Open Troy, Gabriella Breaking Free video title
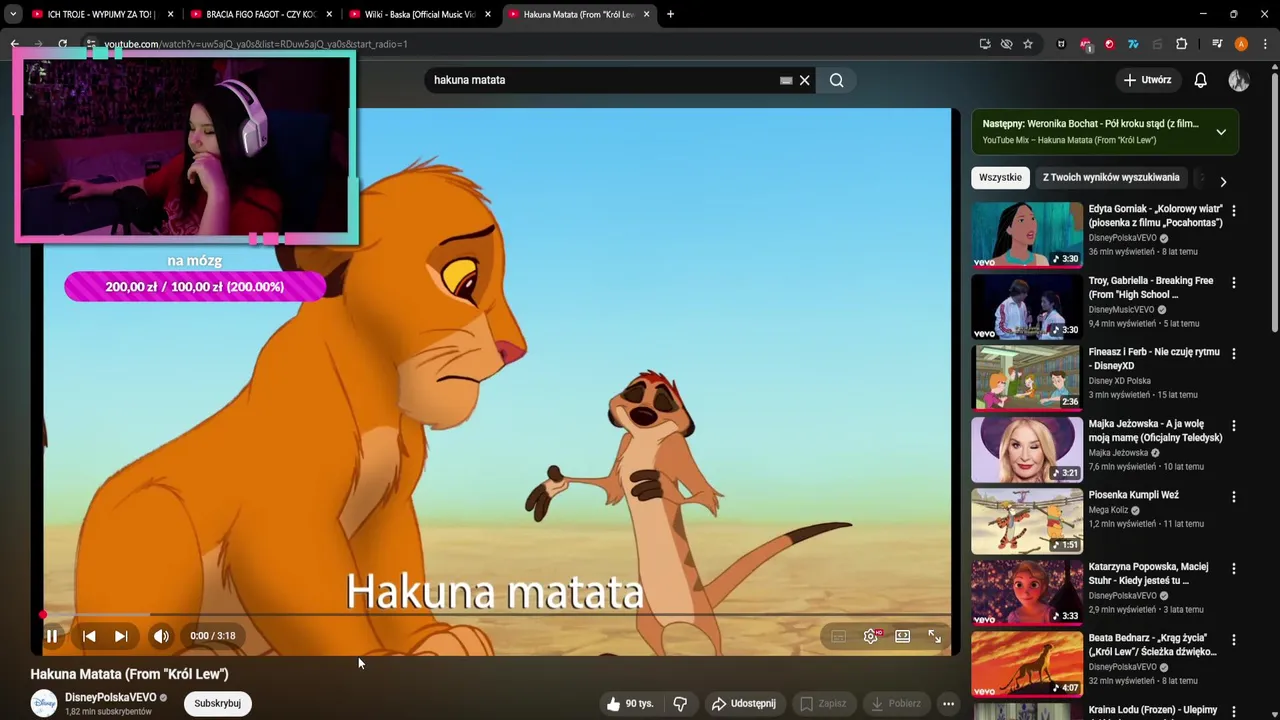 click(x=1151, y=288)
